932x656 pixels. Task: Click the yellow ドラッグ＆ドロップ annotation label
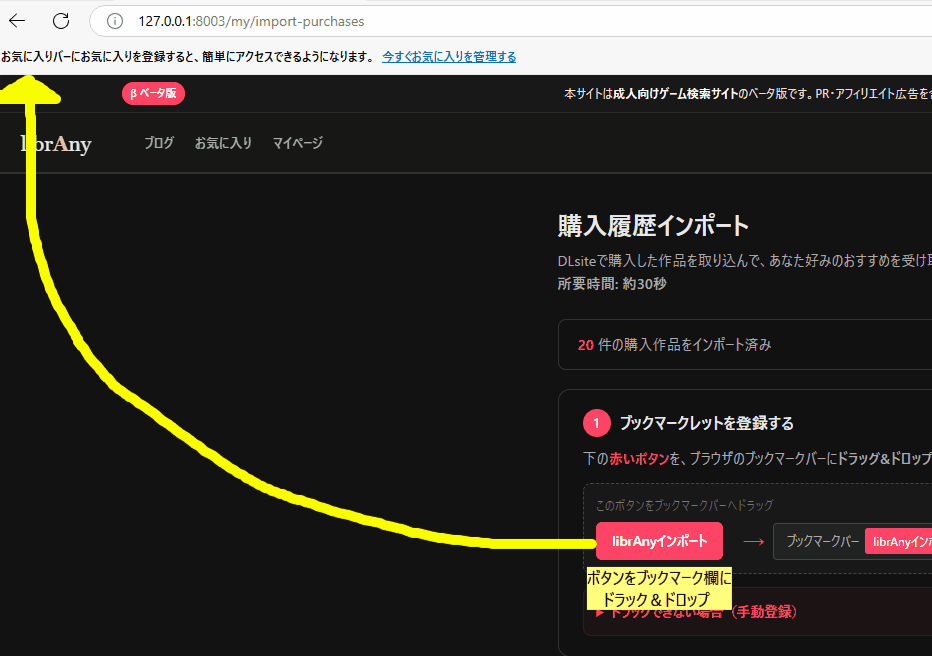click(x=660, y=588)
